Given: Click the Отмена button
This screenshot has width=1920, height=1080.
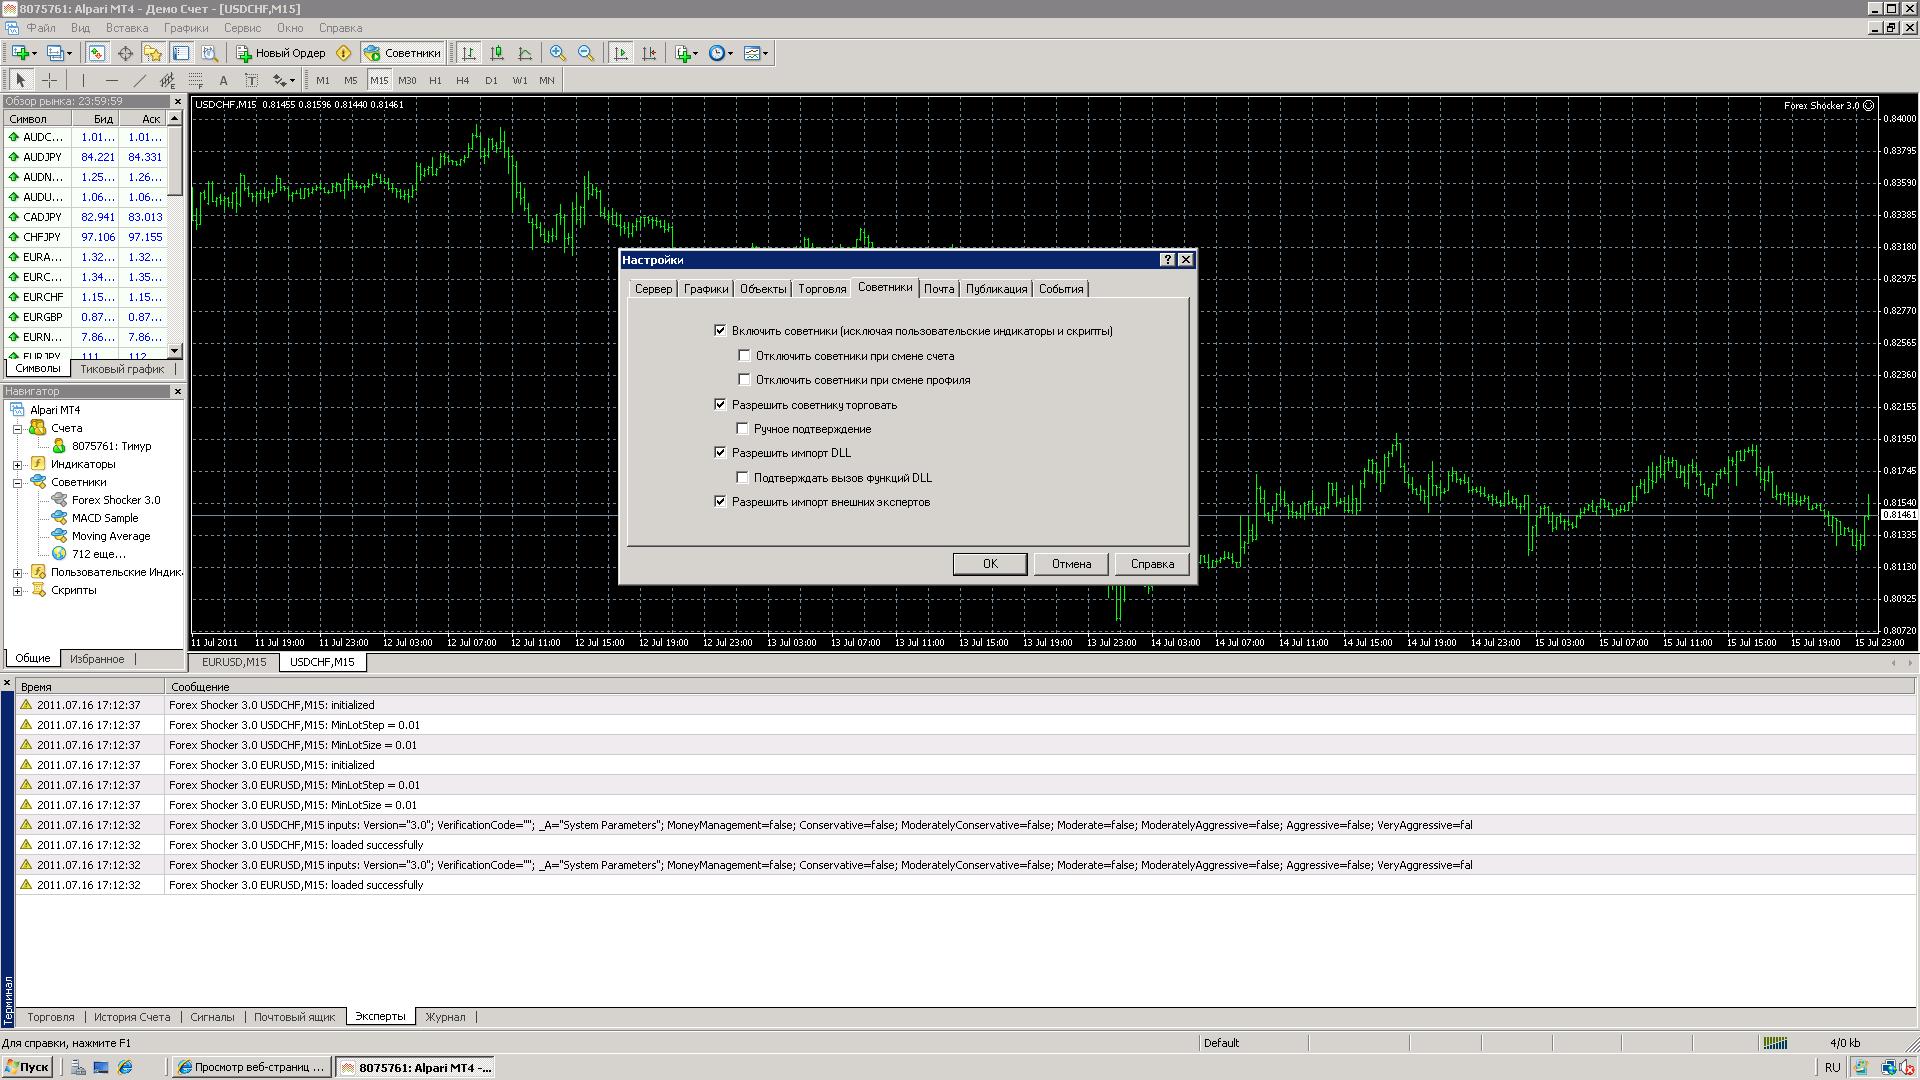Looking at the screenshot, I should tap(1071, 564).
